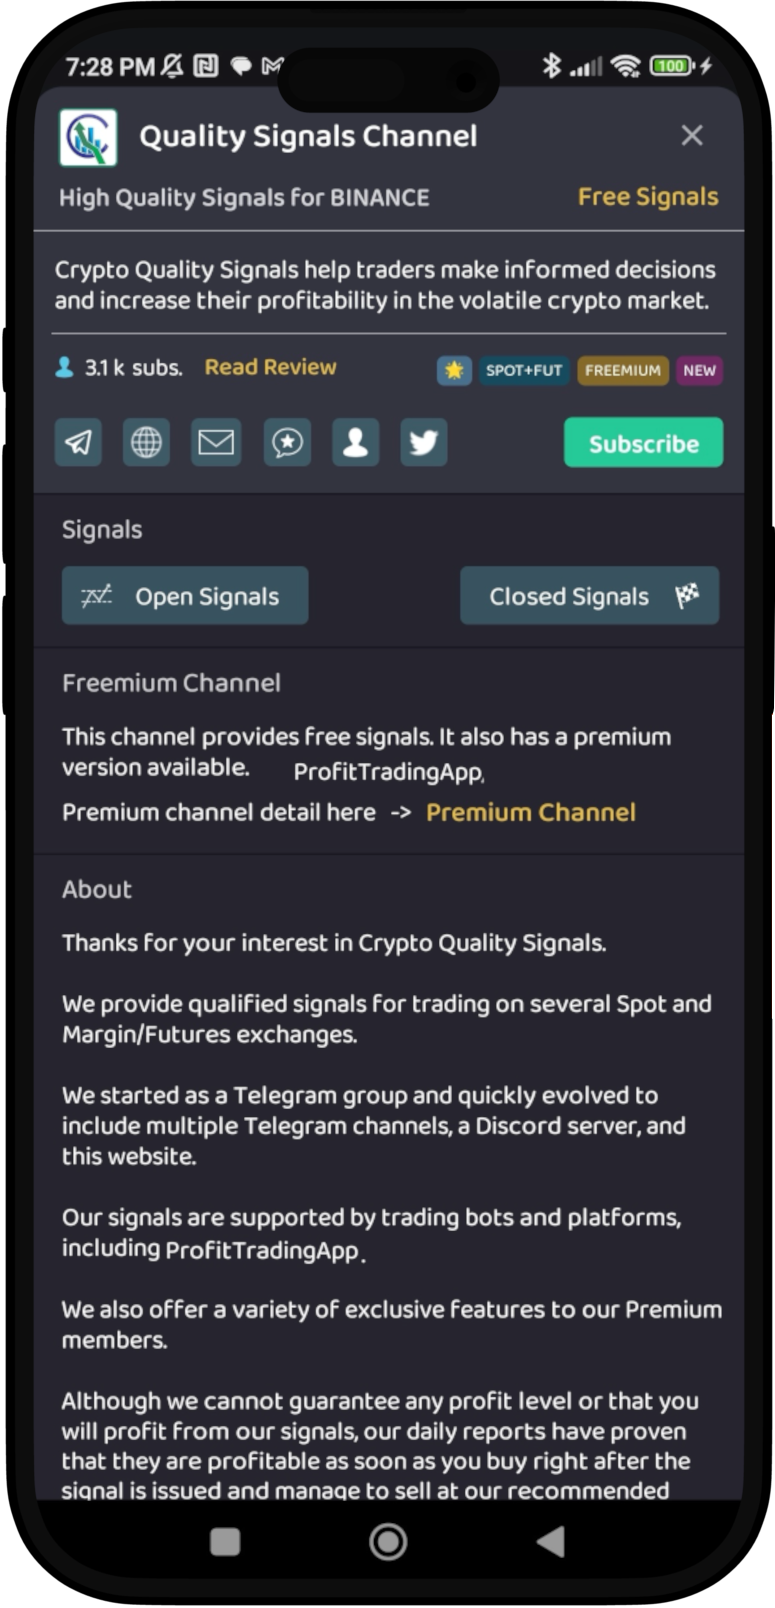The width and height of the screenshot is (775, 1608).
Task: Toggle the FREEMIUM badge
Action: [624, 371]
